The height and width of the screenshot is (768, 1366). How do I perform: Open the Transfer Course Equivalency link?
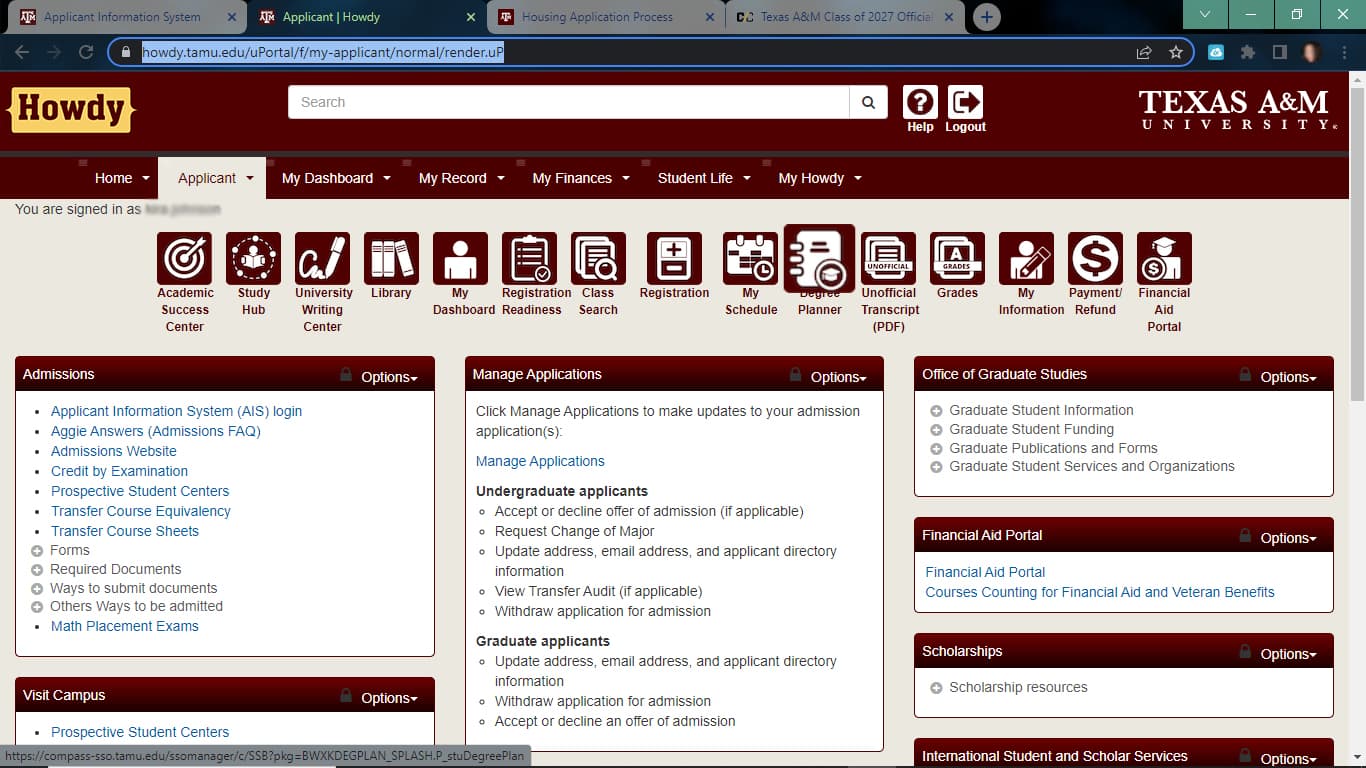pos(141,511)
